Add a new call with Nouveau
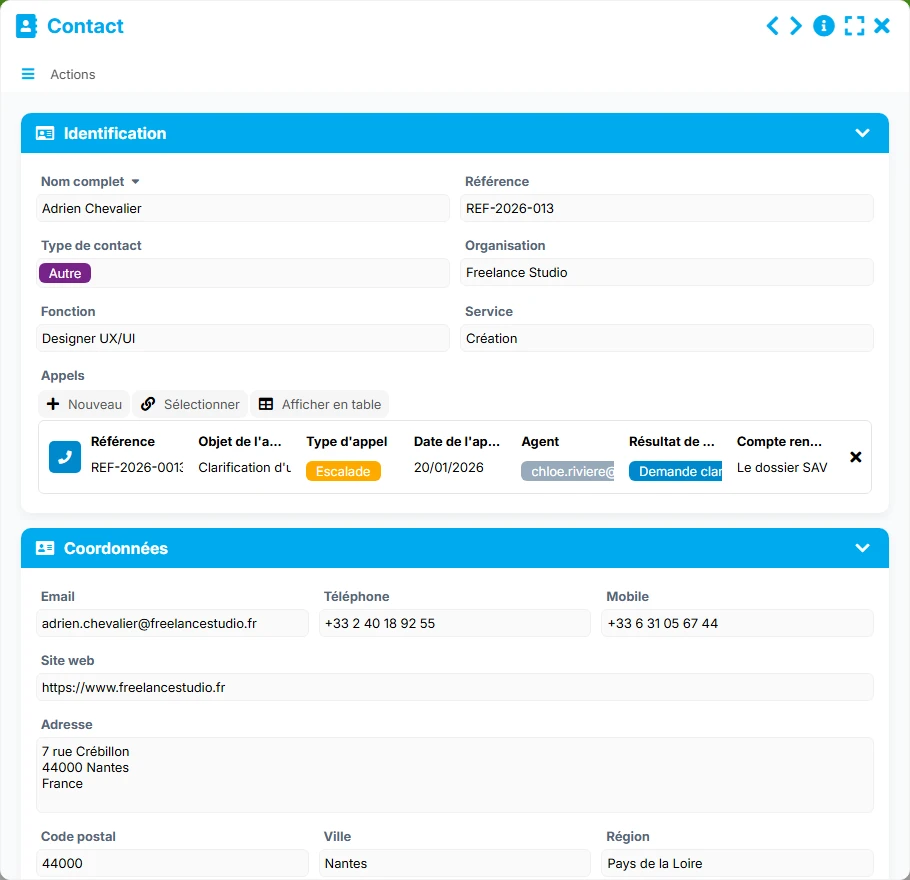This screenshot has width=910, height=880. click(84, 404)
